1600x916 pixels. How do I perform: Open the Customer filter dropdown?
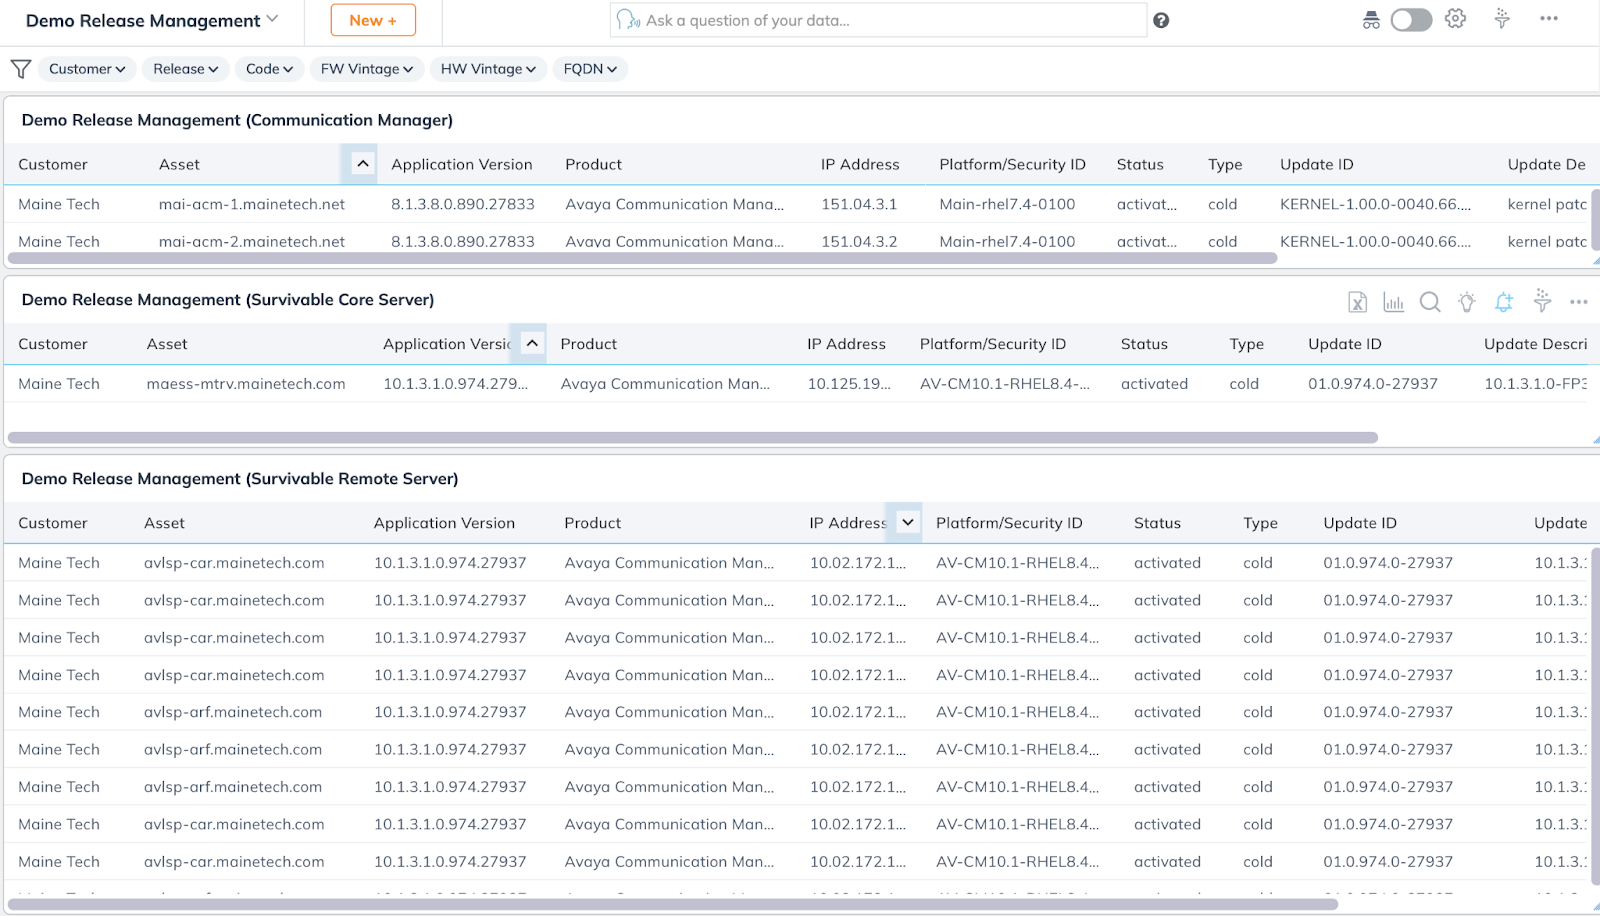(87, 69)
